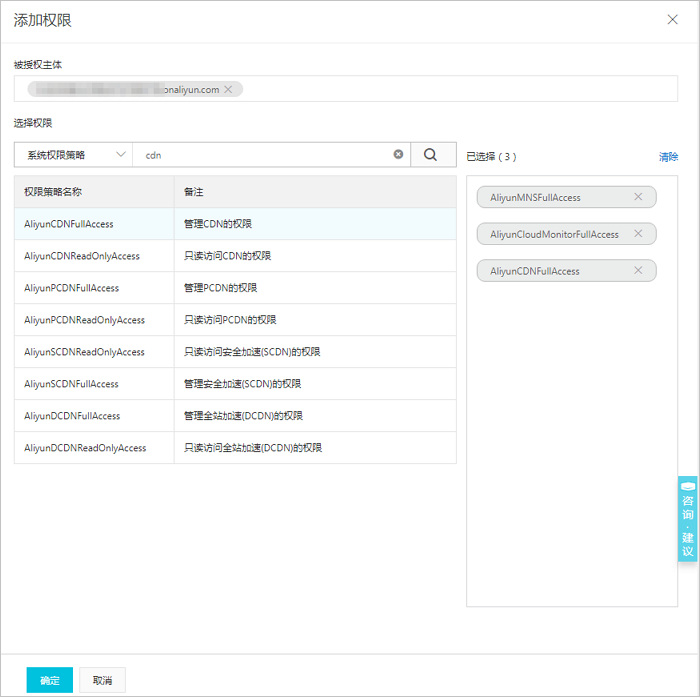This screenshot has height=697, width=700.
Task: Click the 管理安全加速(SCDN)的权限 cell
Action: 315,384
